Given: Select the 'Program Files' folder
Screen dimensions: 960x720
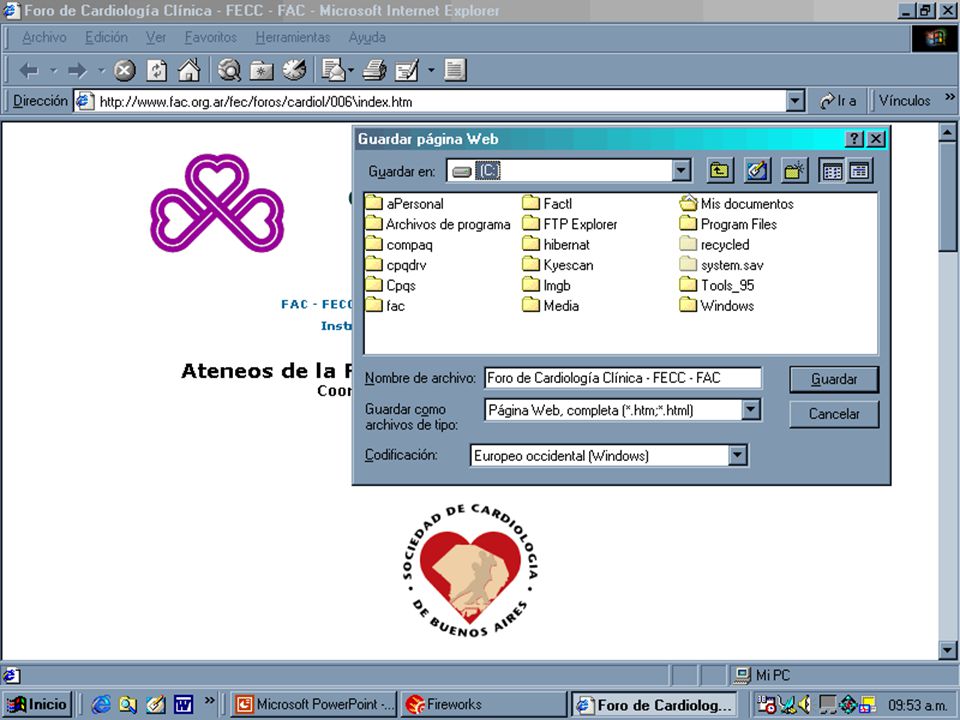Looking at the screenshot, I should (x=729, y=224).
